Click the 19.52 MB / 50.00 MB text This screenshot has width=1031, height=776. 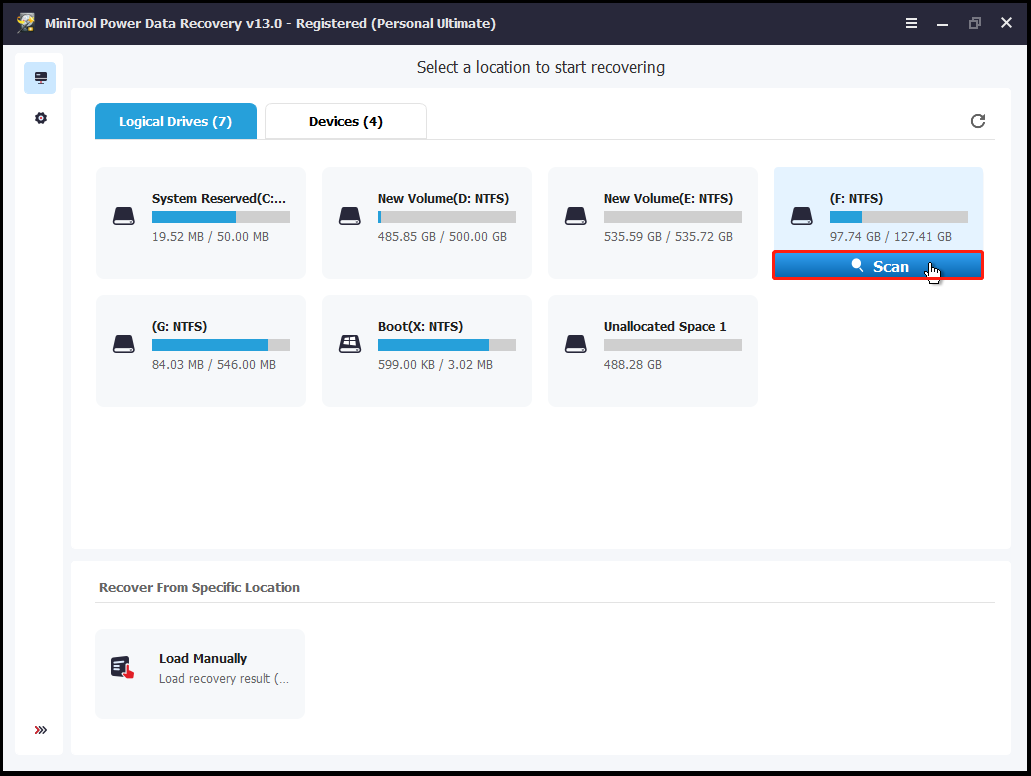[x=210, y=237]
